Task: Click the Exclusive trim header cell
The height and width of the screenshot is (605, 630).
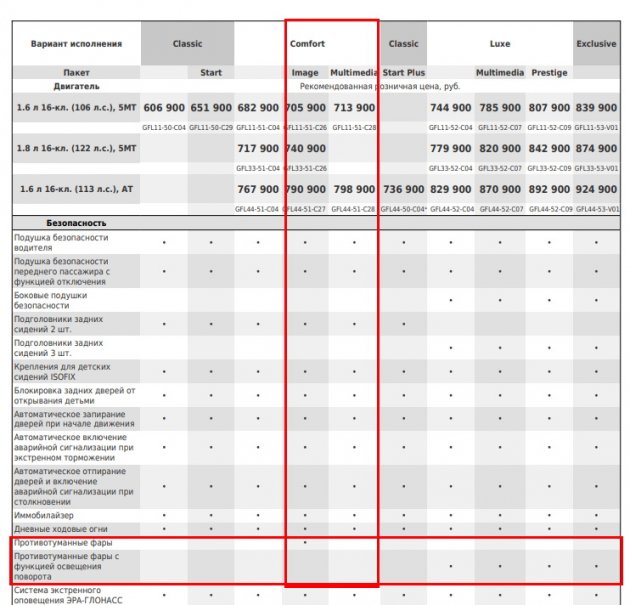Action: pos(596,44)
